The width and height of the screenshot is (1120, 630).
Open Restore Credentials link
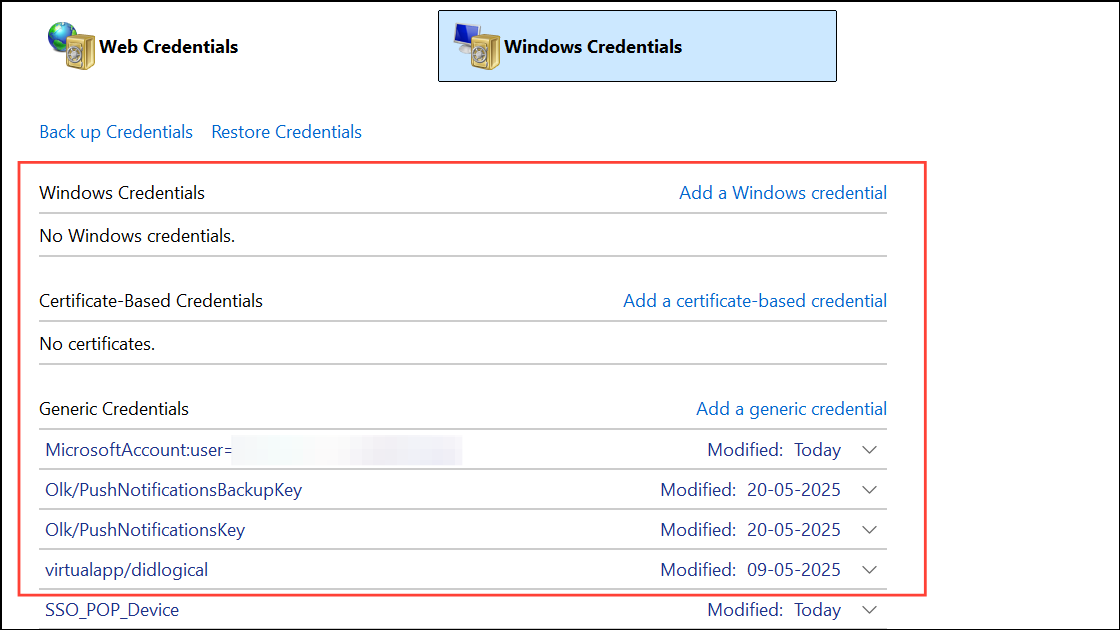[x=286, y=132]
